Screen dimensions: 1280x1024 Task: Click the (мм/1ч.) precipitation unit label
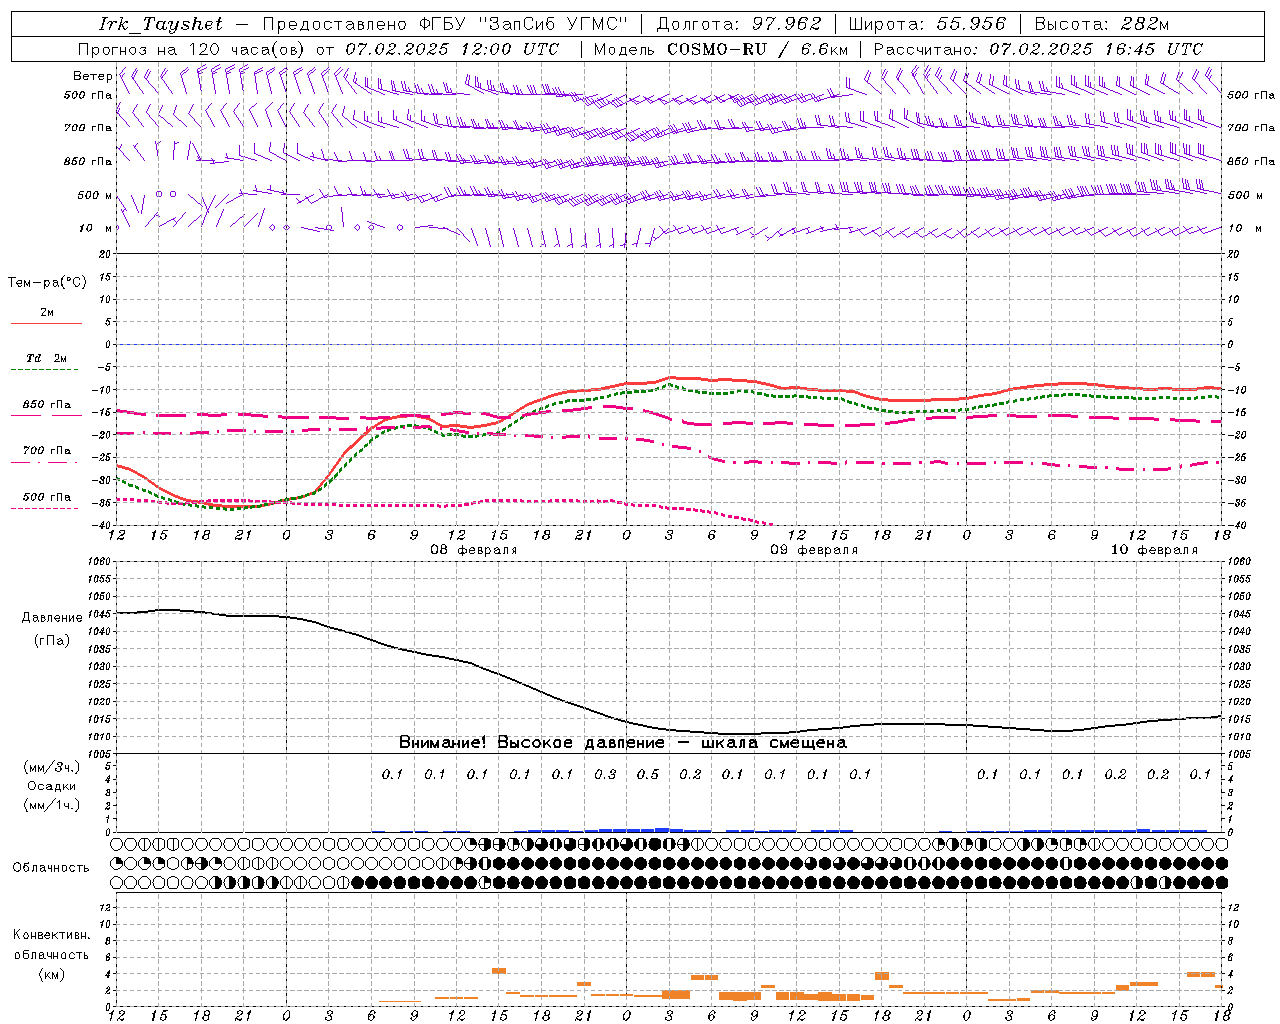[x=51, y=805]
